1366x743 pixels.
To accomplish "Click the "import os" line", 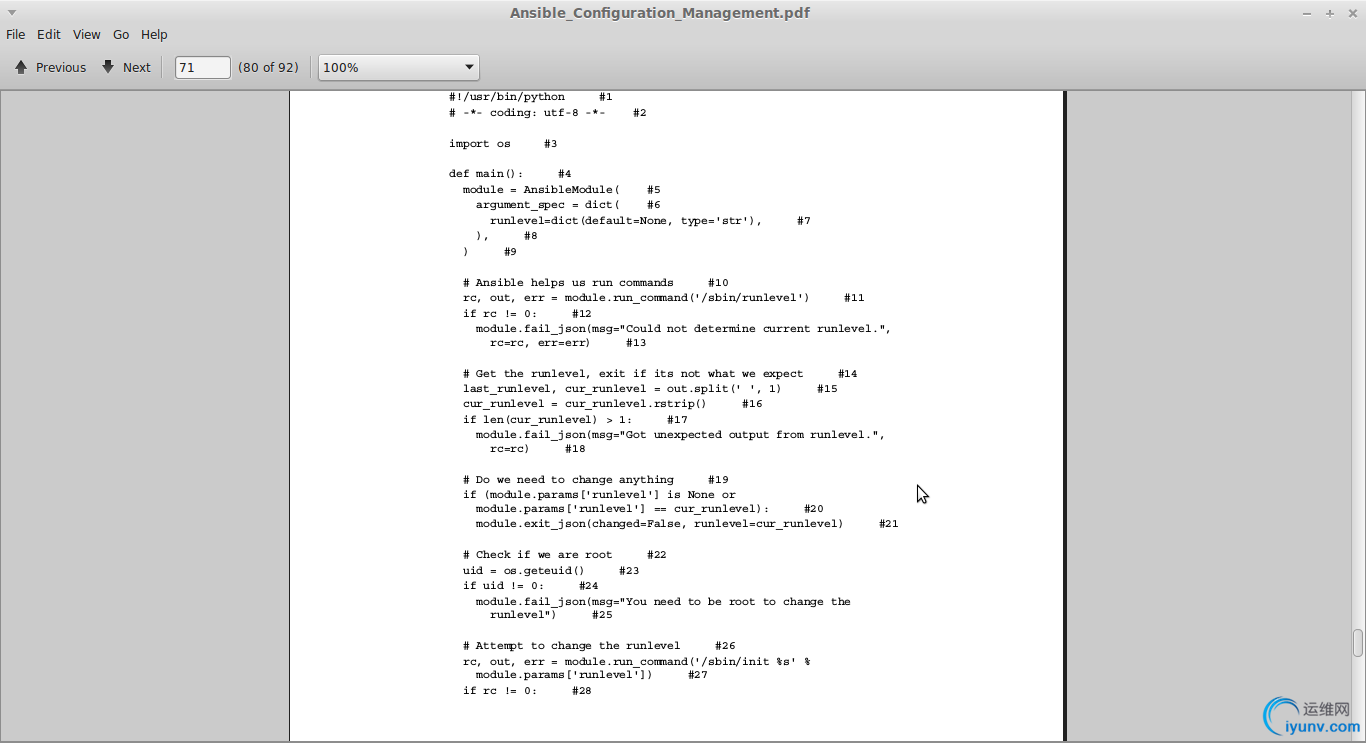I will click(503, 144).
